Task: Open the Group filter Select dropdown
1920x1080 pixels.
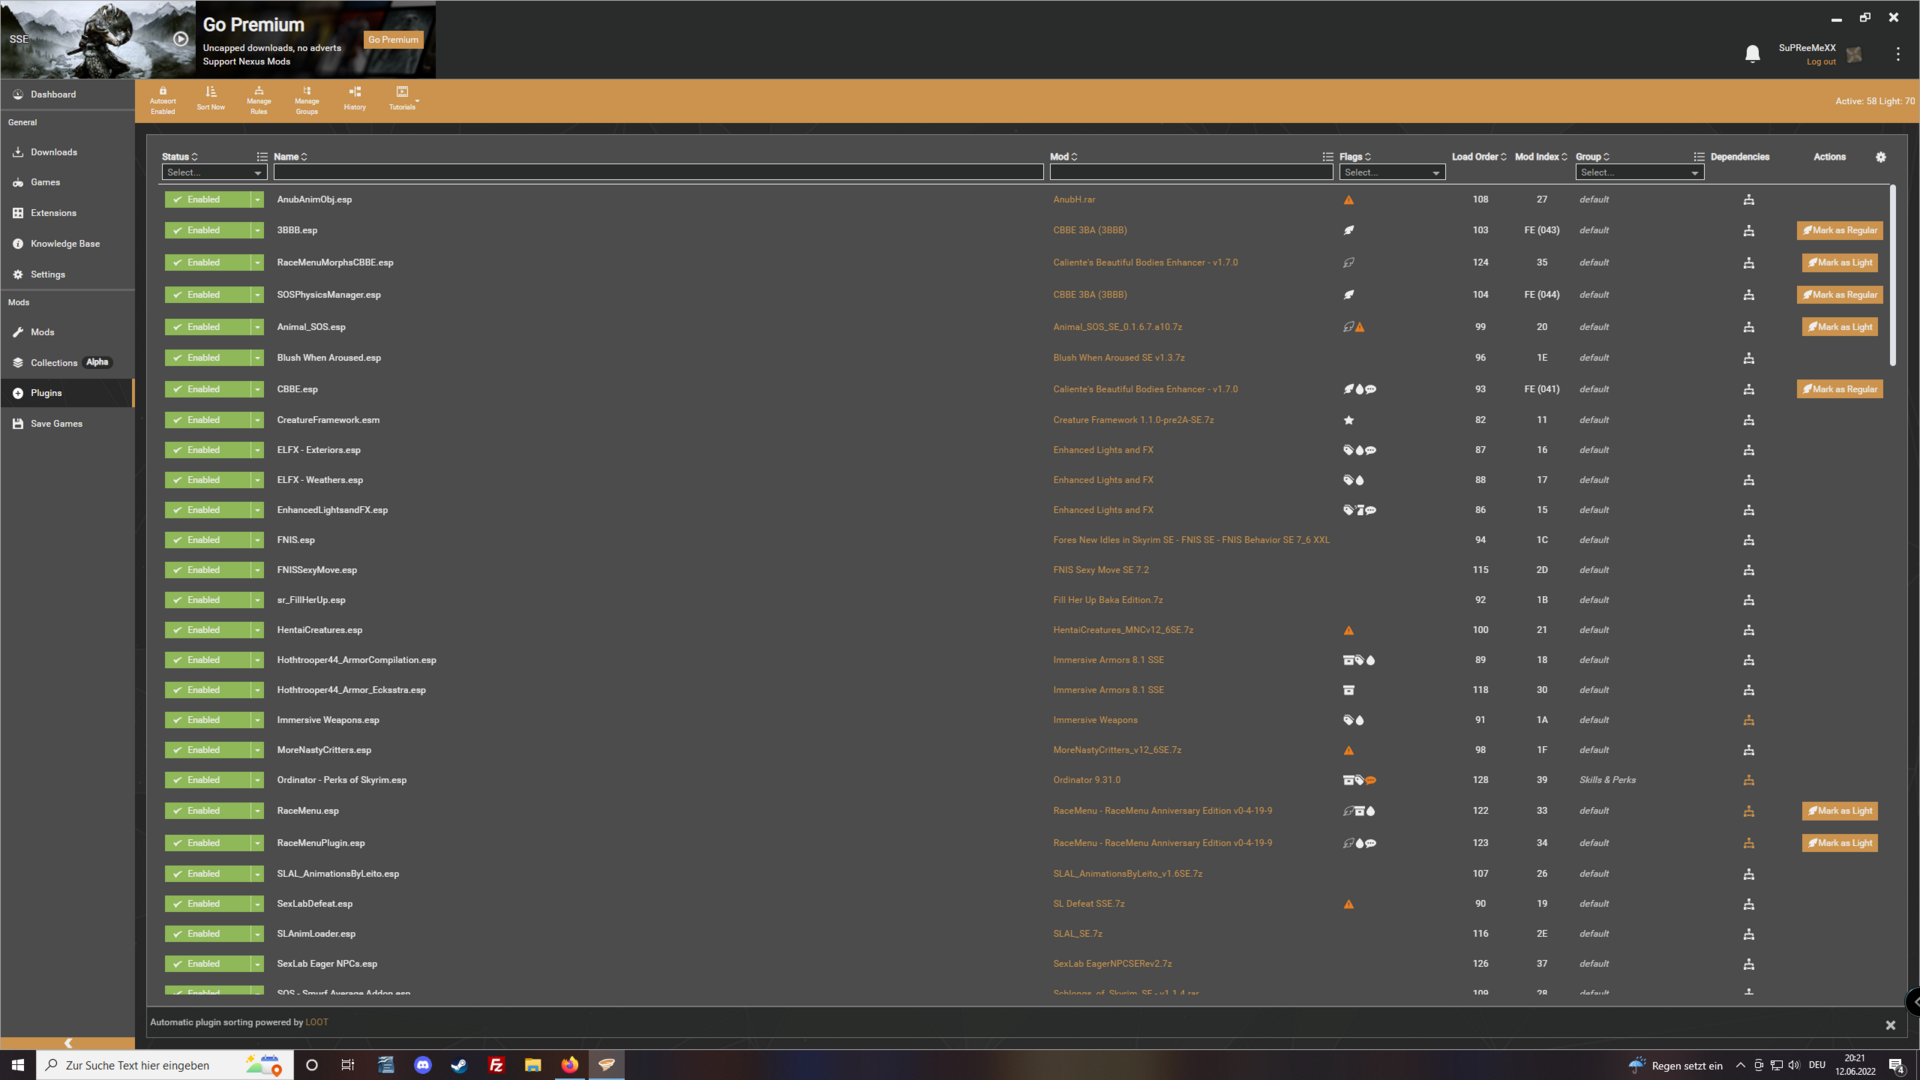Action: point(1640,173)
